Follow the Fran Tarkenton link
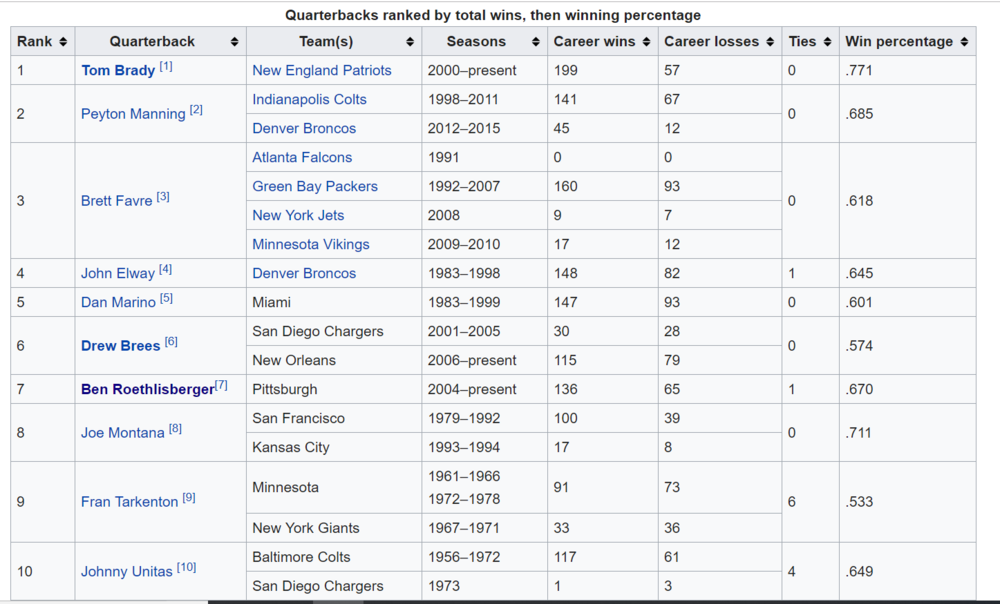Screen dimensions: 1000x604 [129, 502]
